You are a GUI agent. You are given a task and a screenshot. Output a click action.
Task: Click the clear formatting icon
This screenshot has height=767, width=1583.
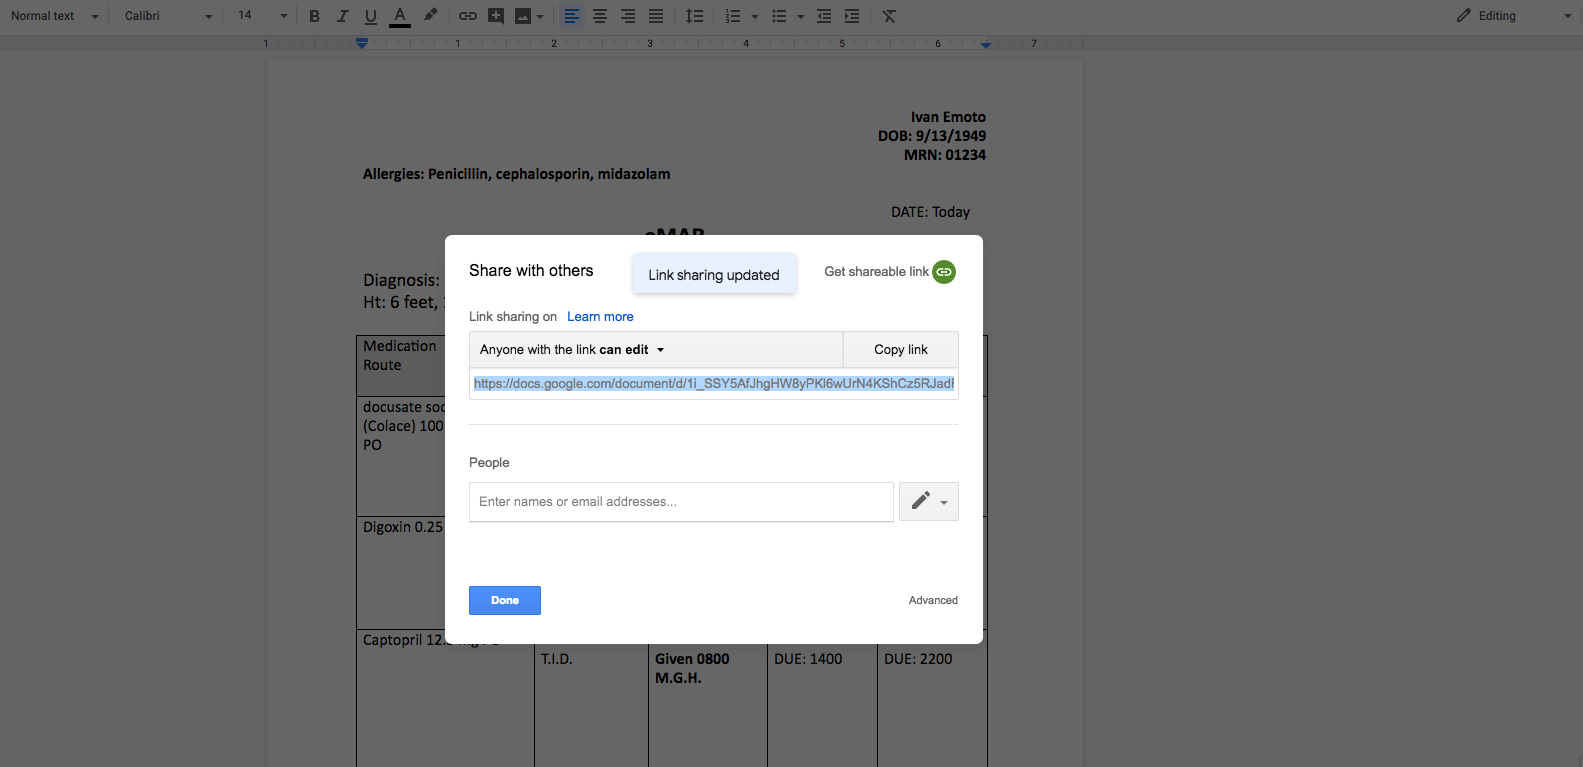889,16
